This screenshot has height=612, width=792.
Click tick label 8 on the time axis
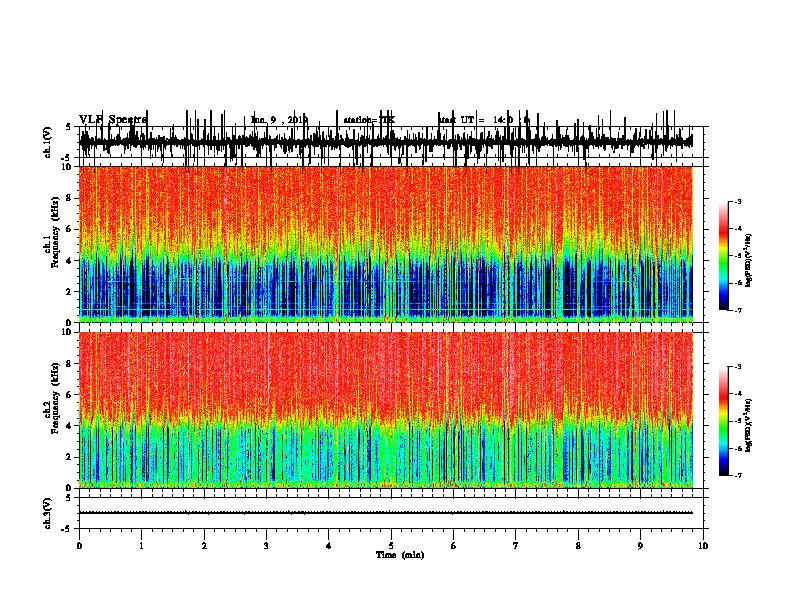(x=578, y=546)
